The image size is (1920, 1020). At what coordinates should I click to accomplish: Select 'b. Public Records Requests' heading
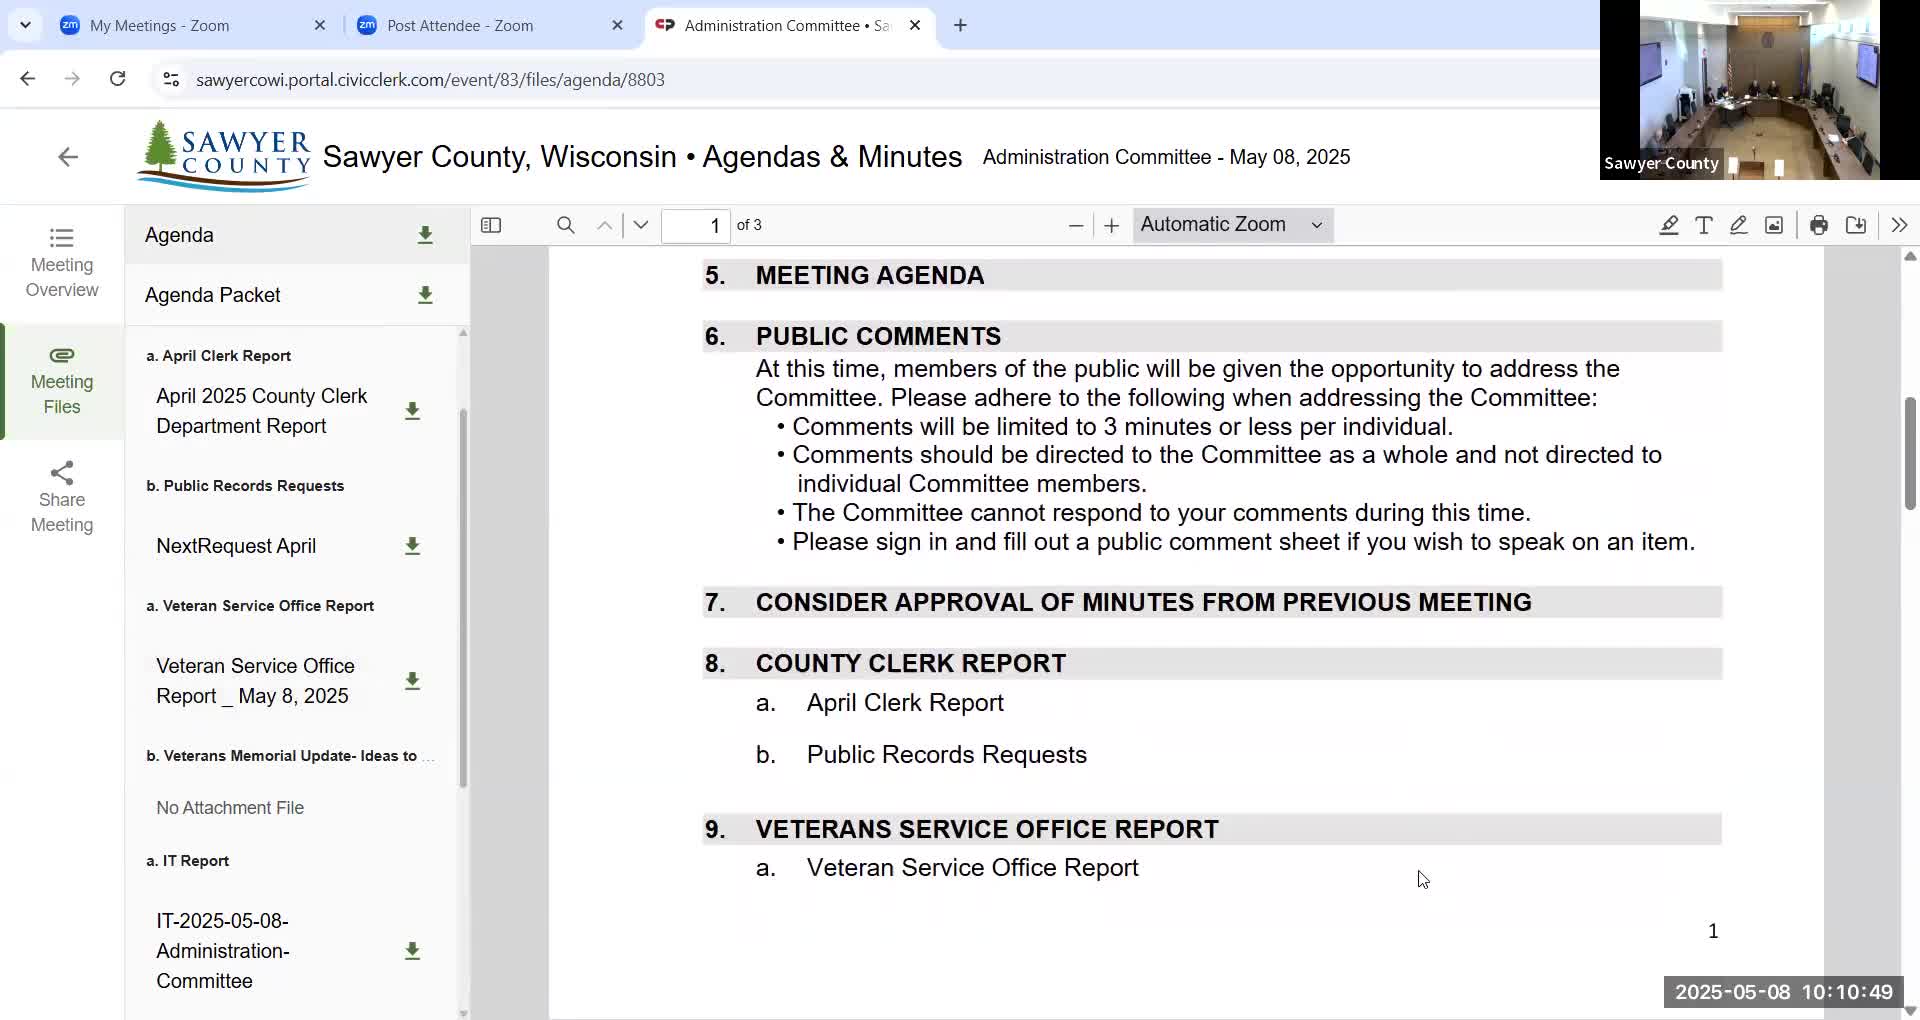[x=245, y=486]
